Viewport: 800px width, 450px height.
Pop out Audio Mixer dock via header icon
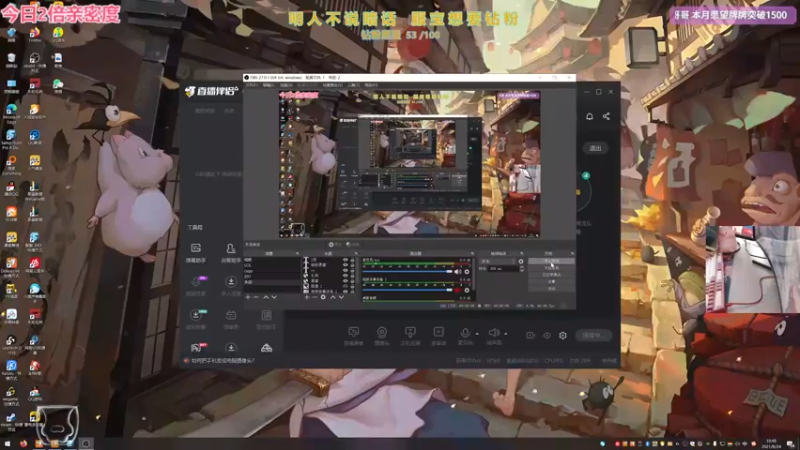[472, 254]
